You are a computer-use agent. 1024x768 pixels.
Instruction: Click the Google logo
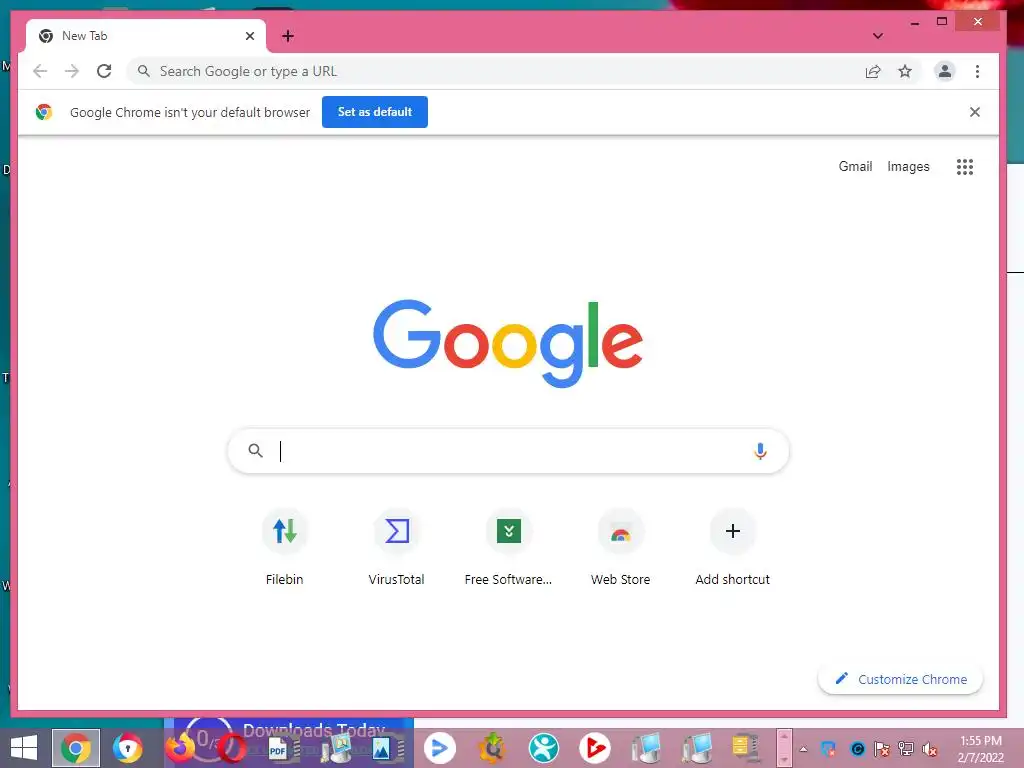pos(508,343)
